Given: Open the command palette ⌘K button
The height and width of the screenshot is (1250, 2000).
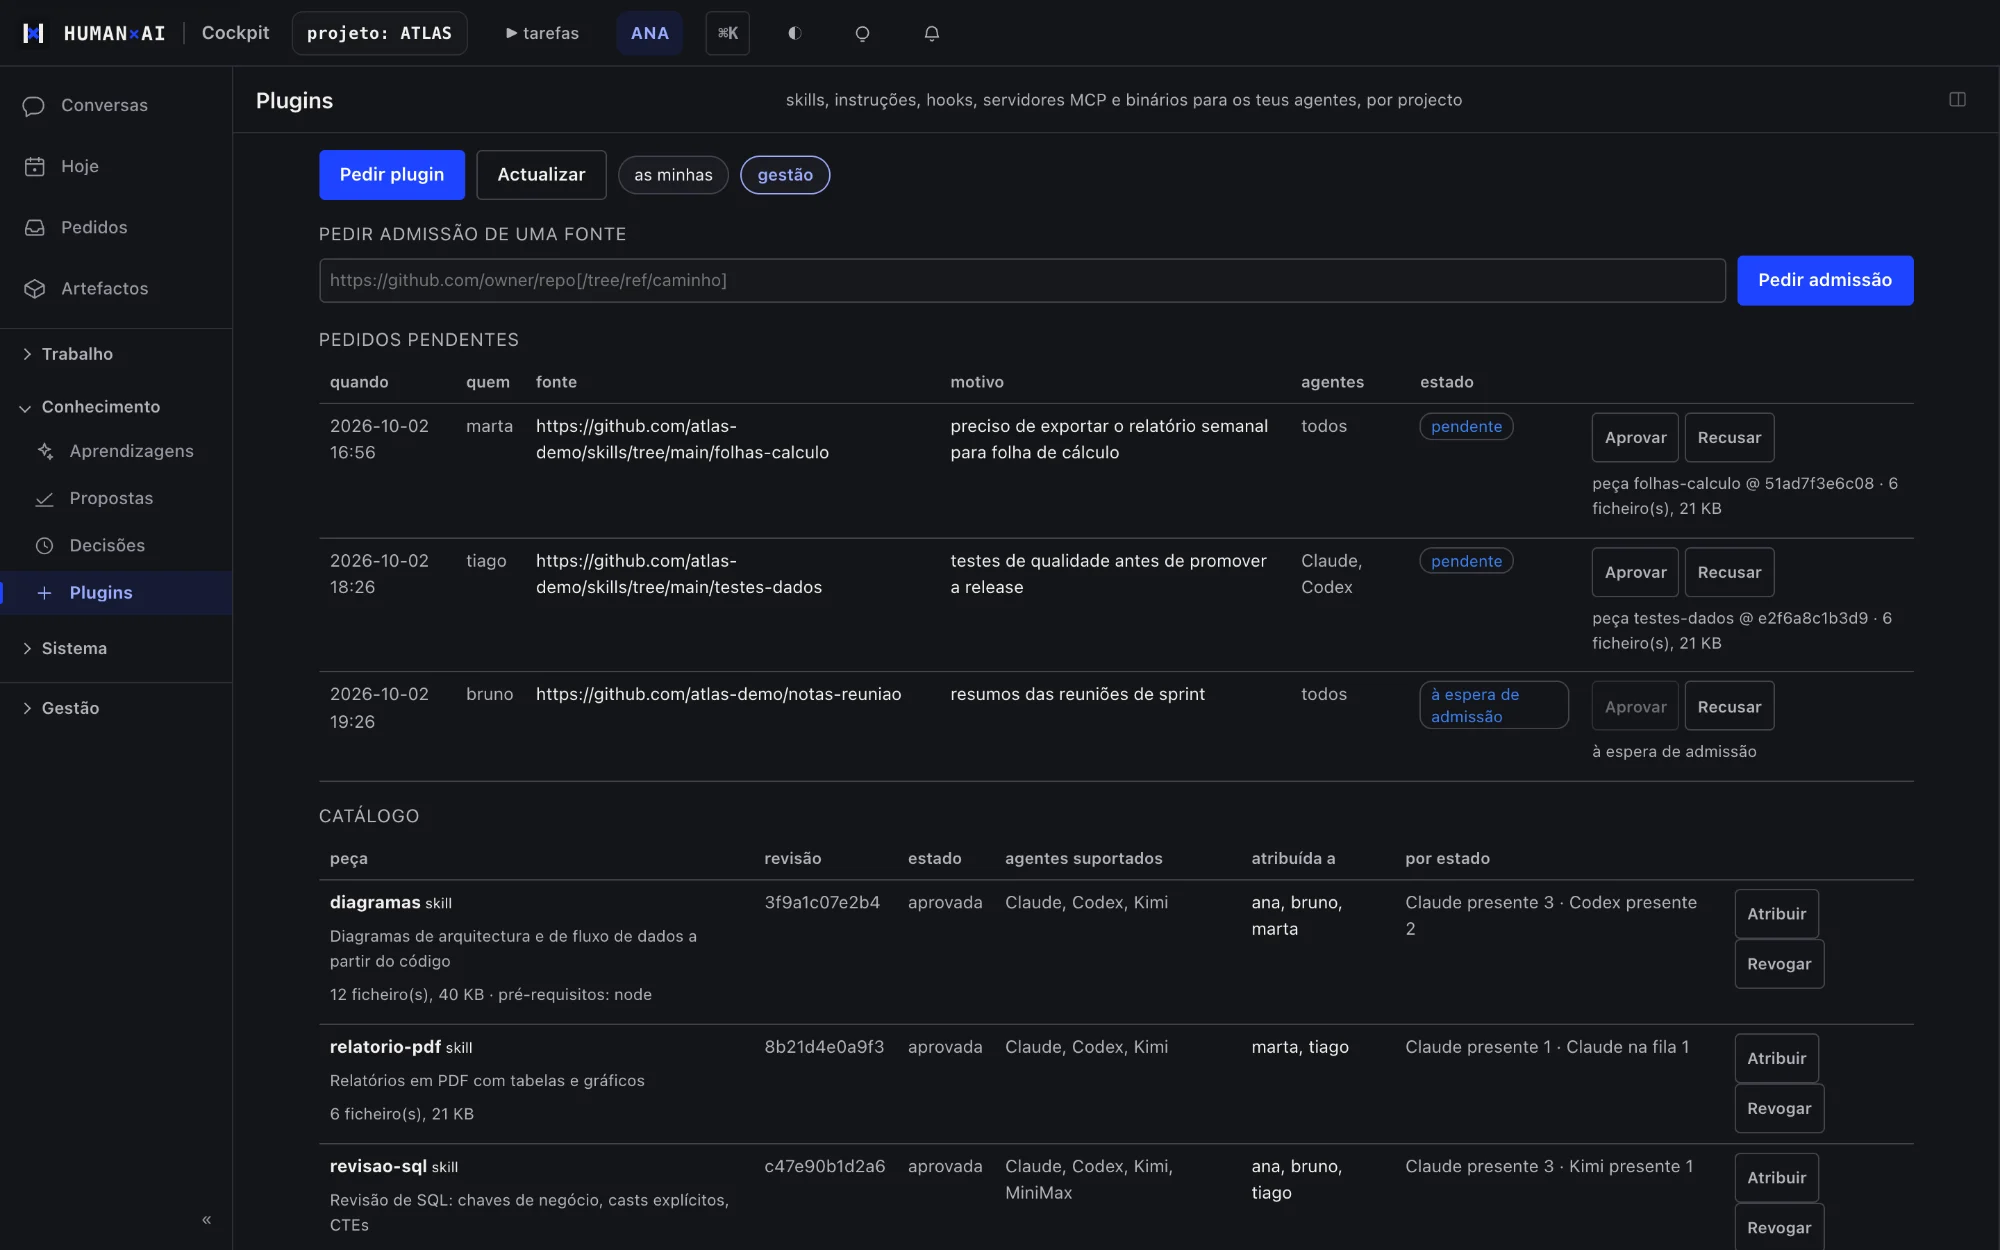Looking at the screenshot, I should coord(727,33).
